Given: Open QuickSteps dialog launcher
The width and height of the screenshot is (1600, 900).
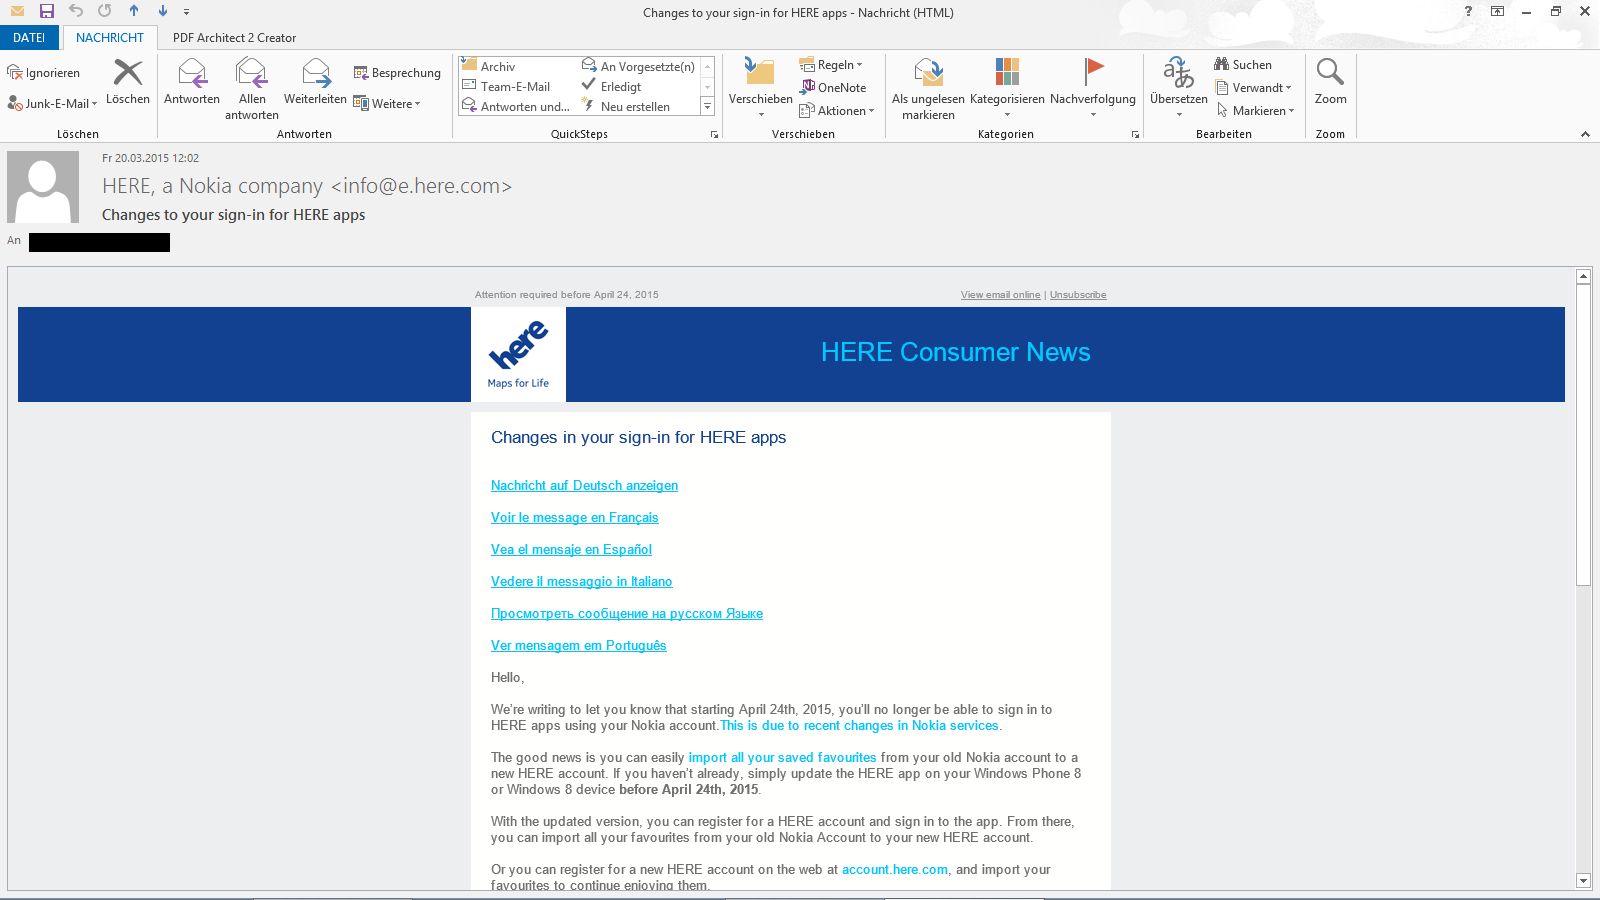Looking at the screenshot, I should 714,134.
